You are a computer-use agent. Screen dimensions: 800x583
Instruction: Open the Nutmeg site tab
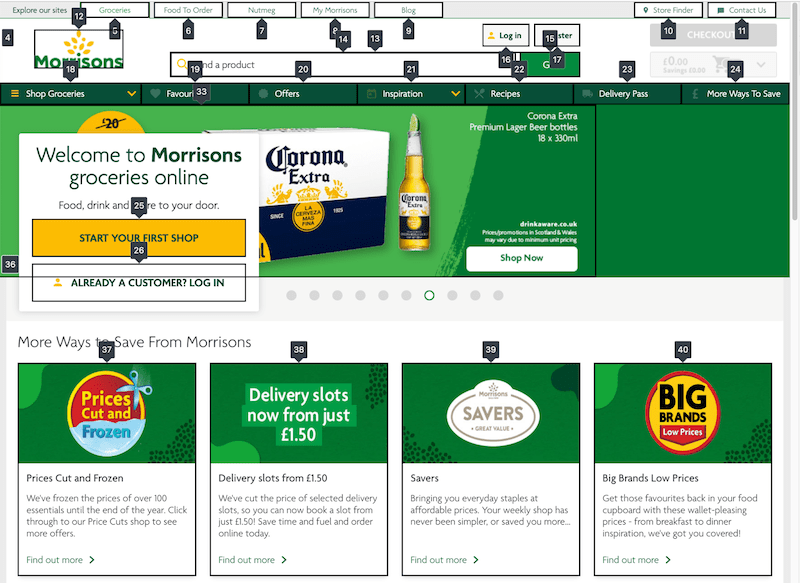(x=262, y=10)
